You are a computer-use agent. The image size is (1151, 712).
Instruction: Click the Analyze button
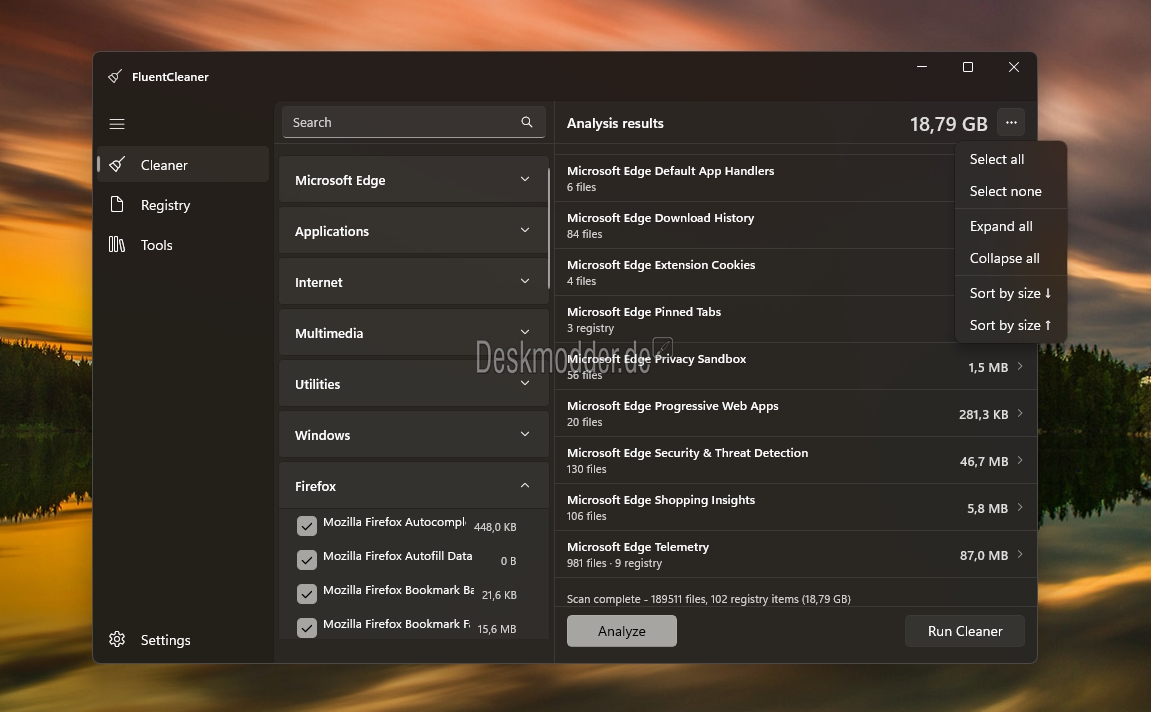coord(622,631)
